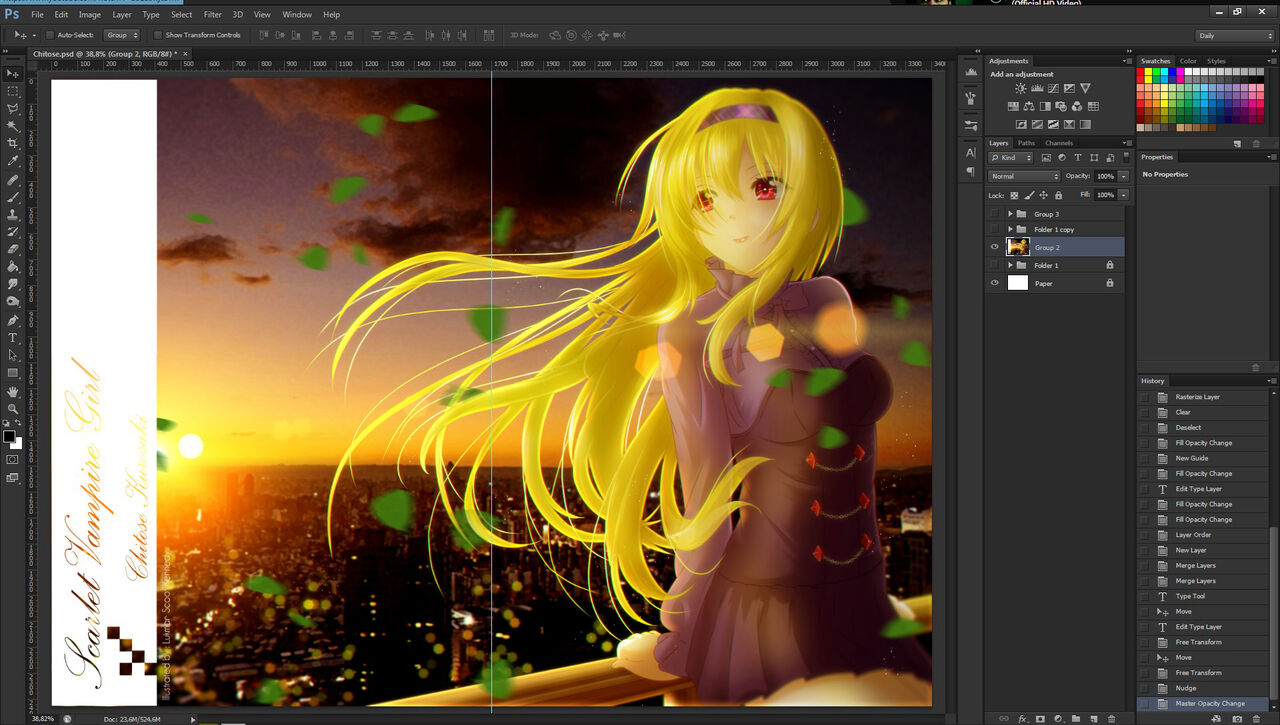Open the Image menu
The width and height of the screenshot is (1280, 725).
coord(89,15)
